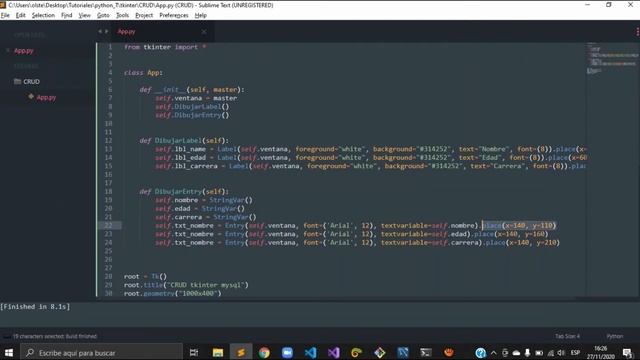Open Visual Studio Code from taskbar
Screen dimensions: 640x360
pos(310,352)
